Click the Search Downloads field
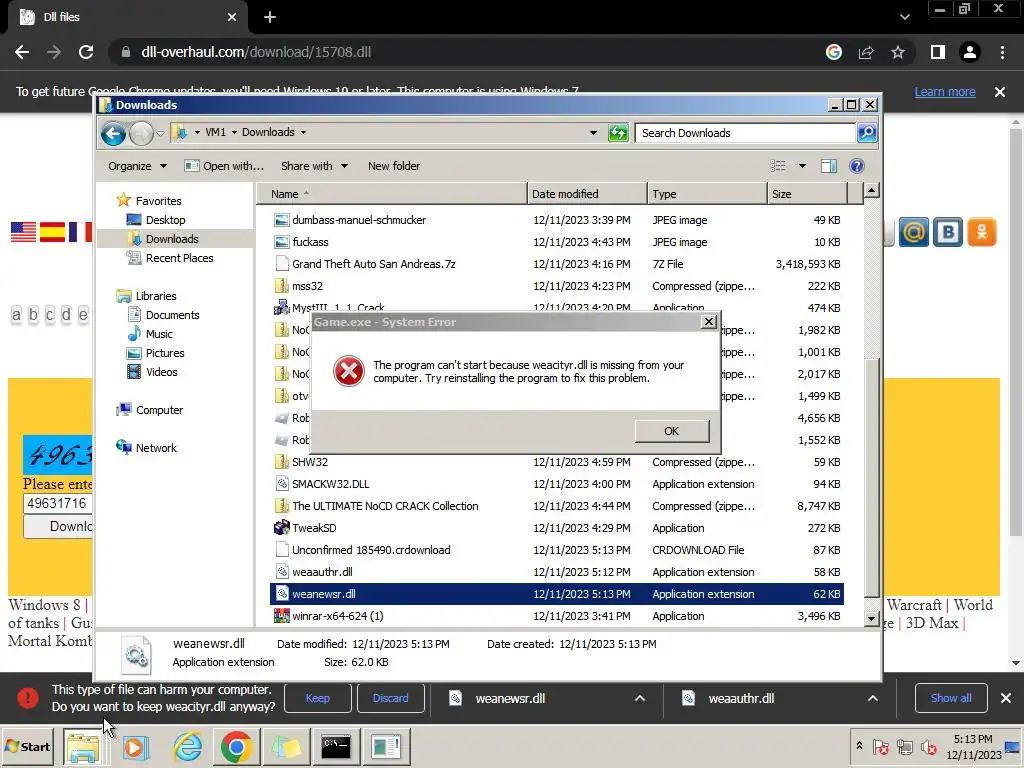The height and width of the screenshot is (768, 1024). click(x=744, y=133)
